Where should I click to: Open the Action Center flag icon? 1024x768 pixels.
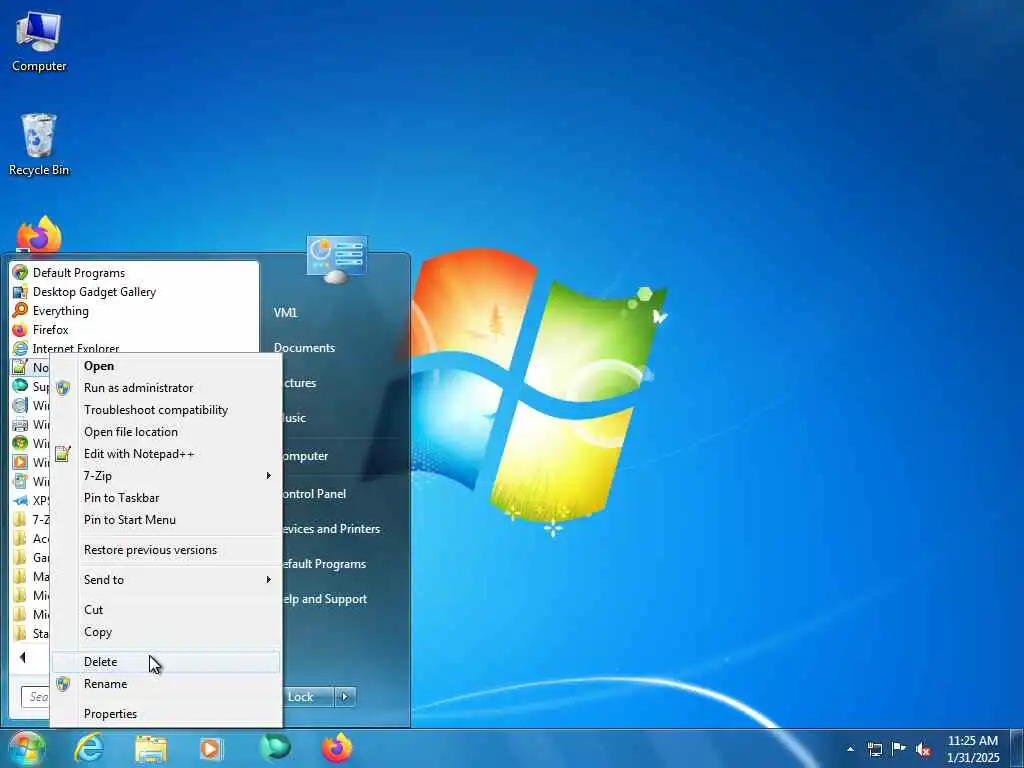click(899, 748)
